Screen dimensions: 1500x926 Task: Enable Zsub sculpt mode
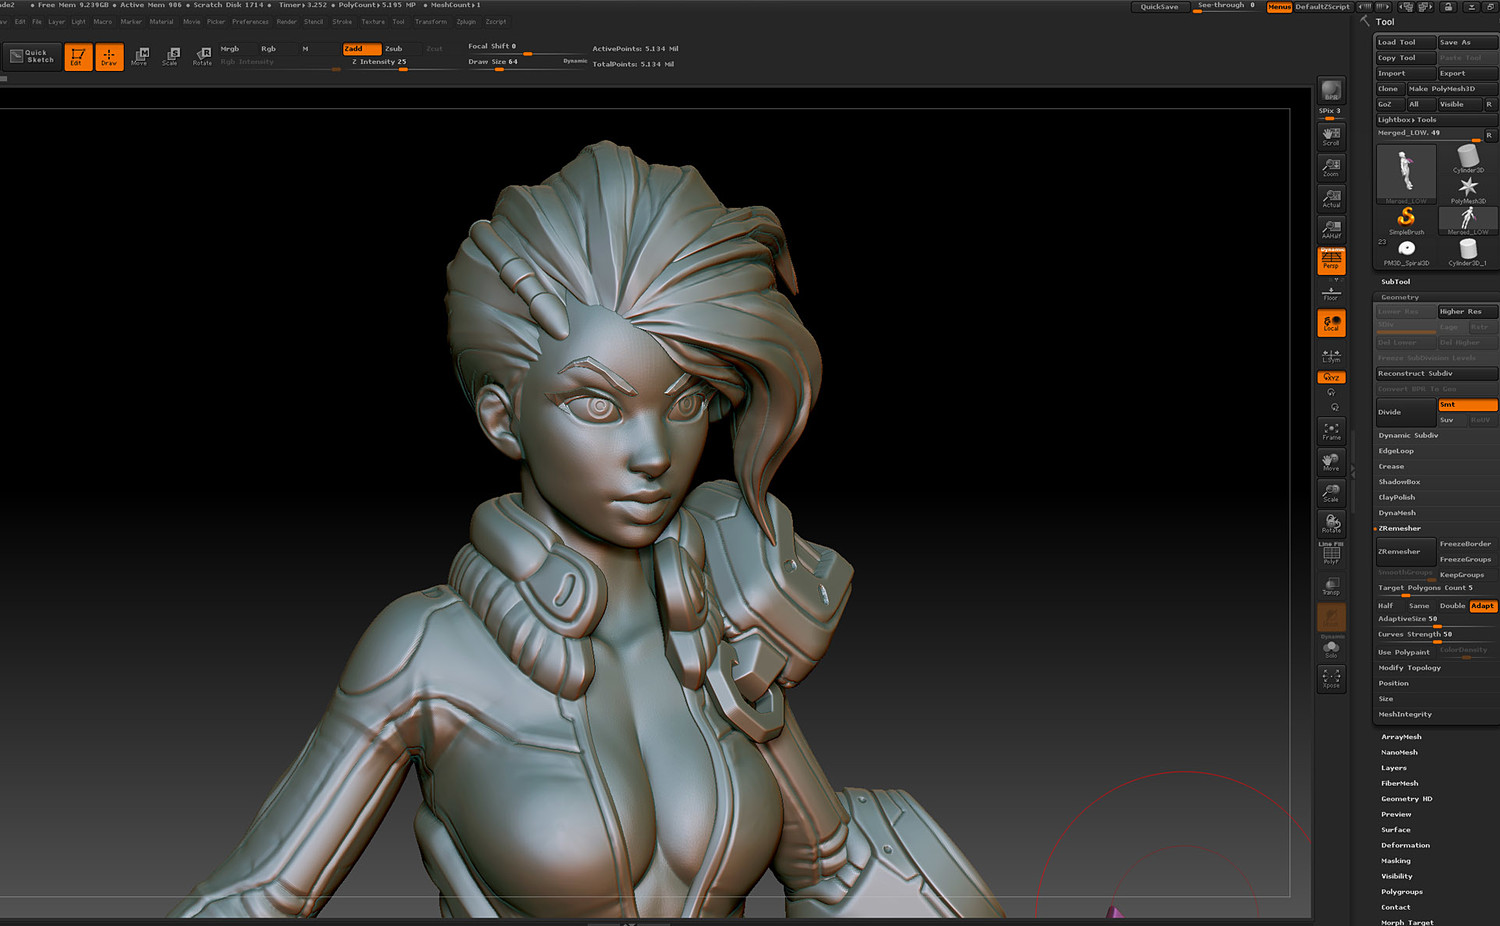pyautogui.click(x=394, y=48)
